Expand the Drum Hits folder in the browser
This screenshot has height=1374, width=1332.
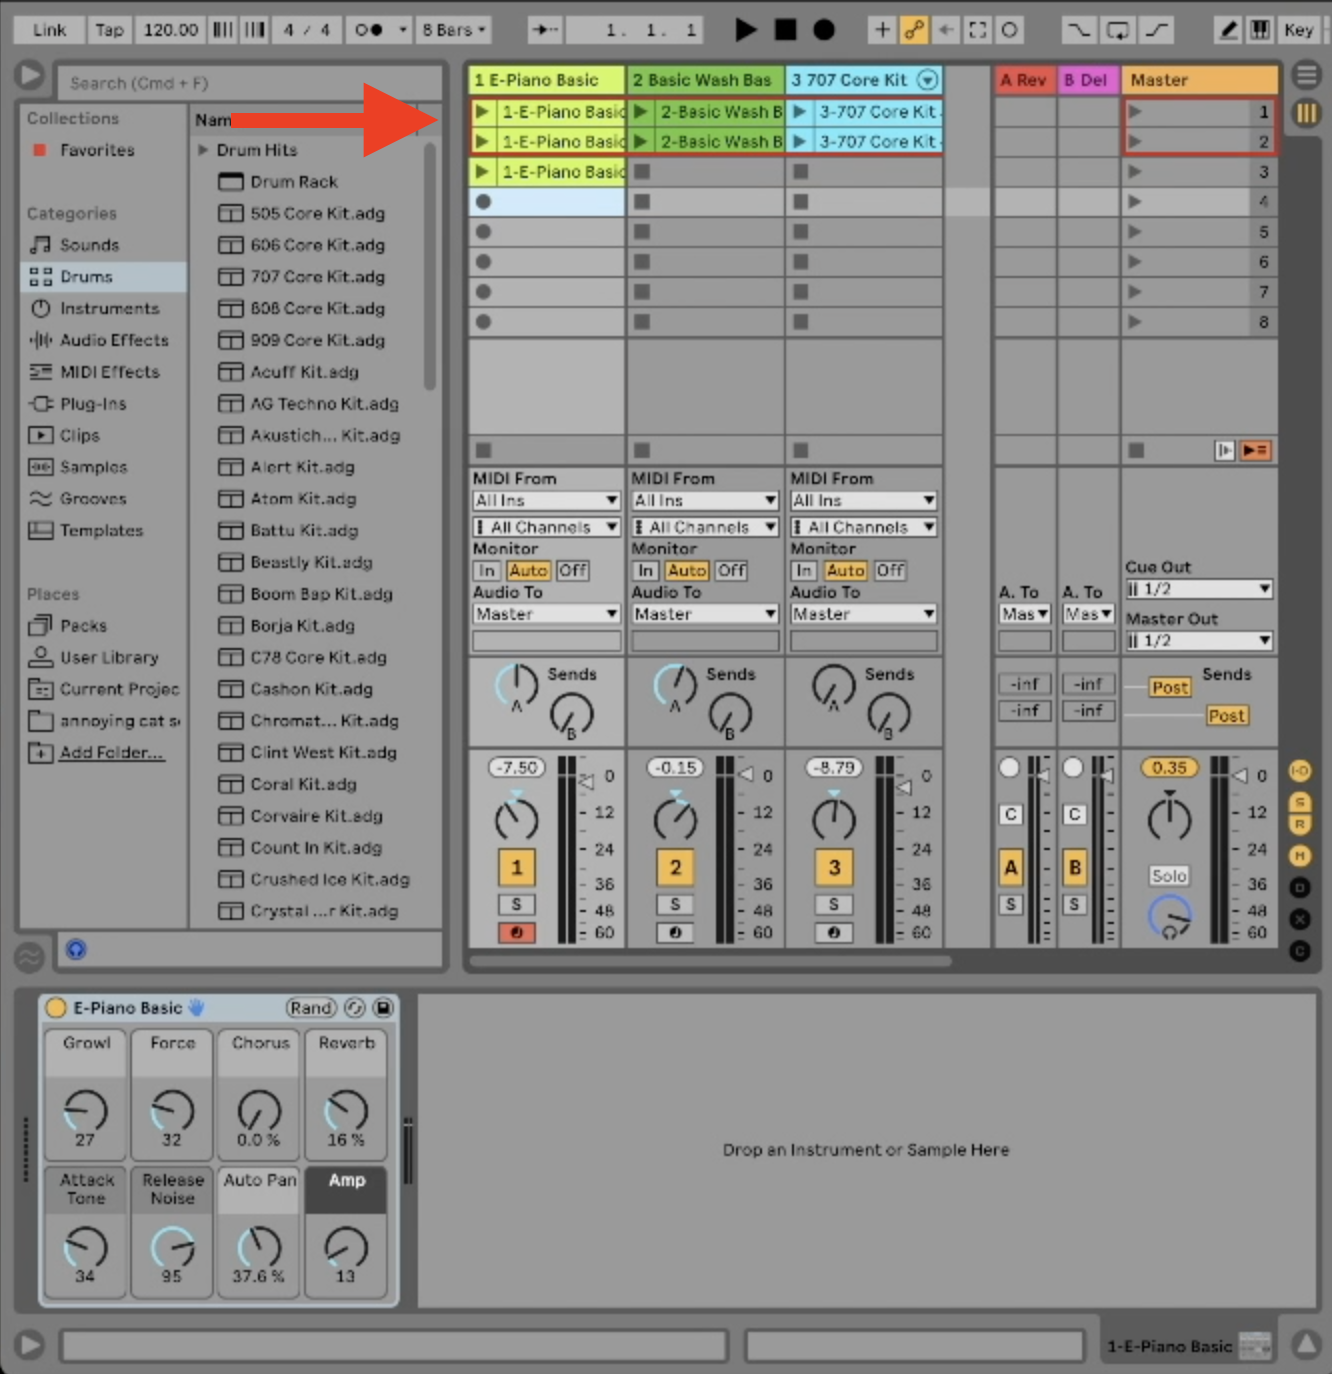204,150
